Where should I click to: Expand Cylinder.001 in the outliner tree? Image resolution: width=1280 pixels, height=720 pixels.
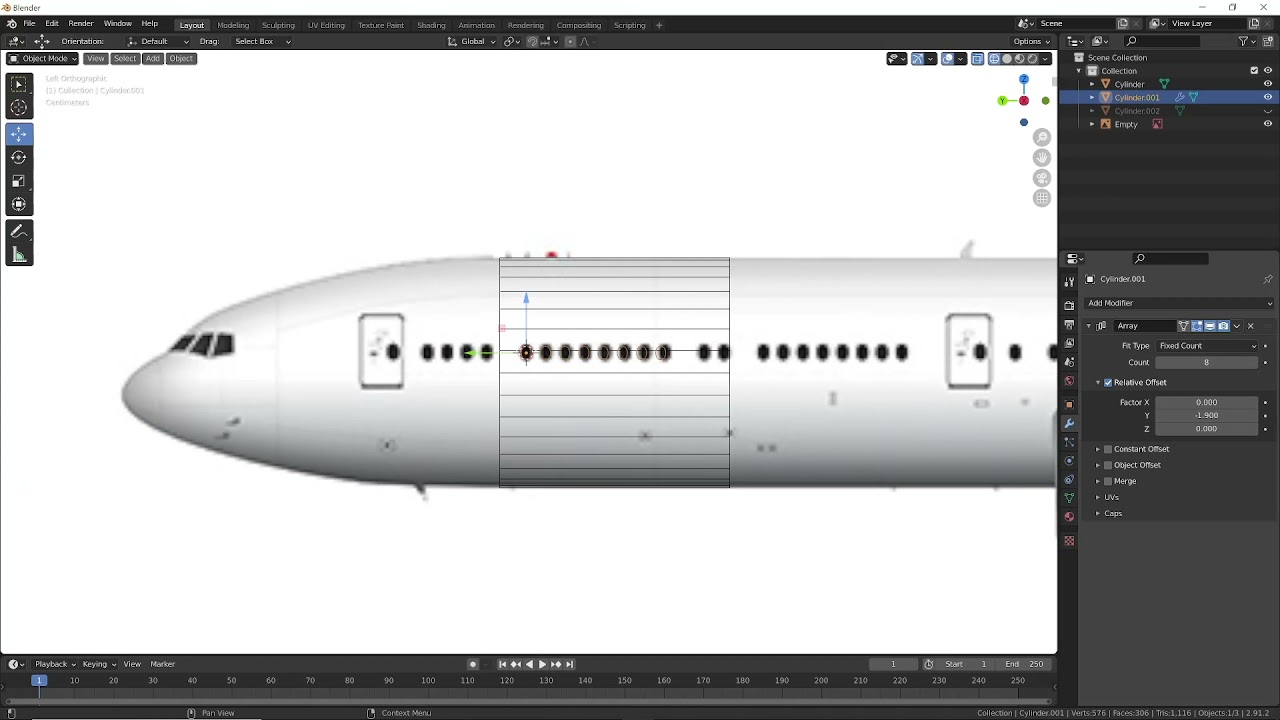[1092, 98]
